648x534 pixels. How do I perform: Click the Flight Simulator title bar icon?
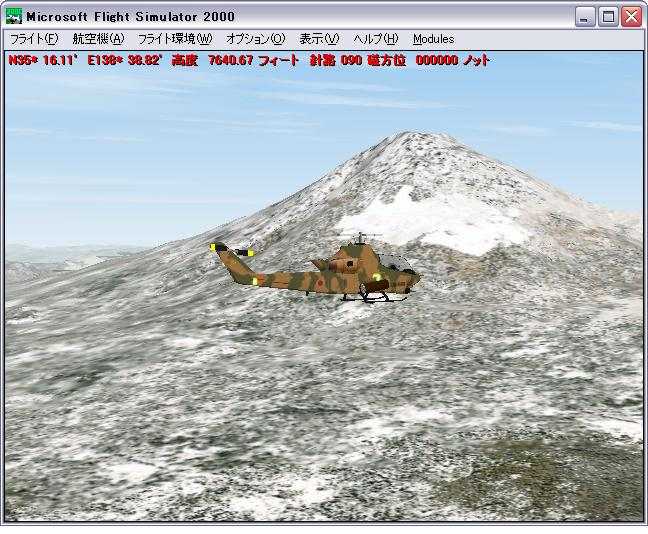tap(14, 16)
